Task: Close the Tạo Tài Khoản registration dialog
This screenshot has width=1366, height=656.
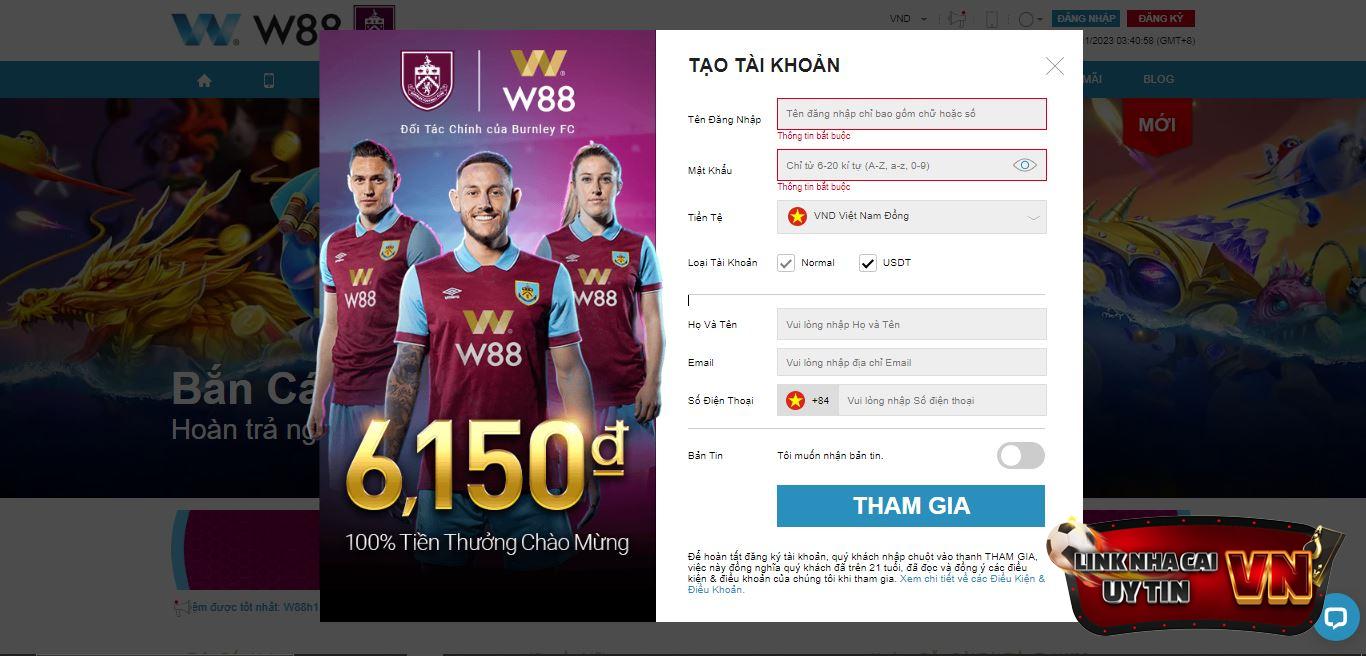Action: [x=1054, y=66]
